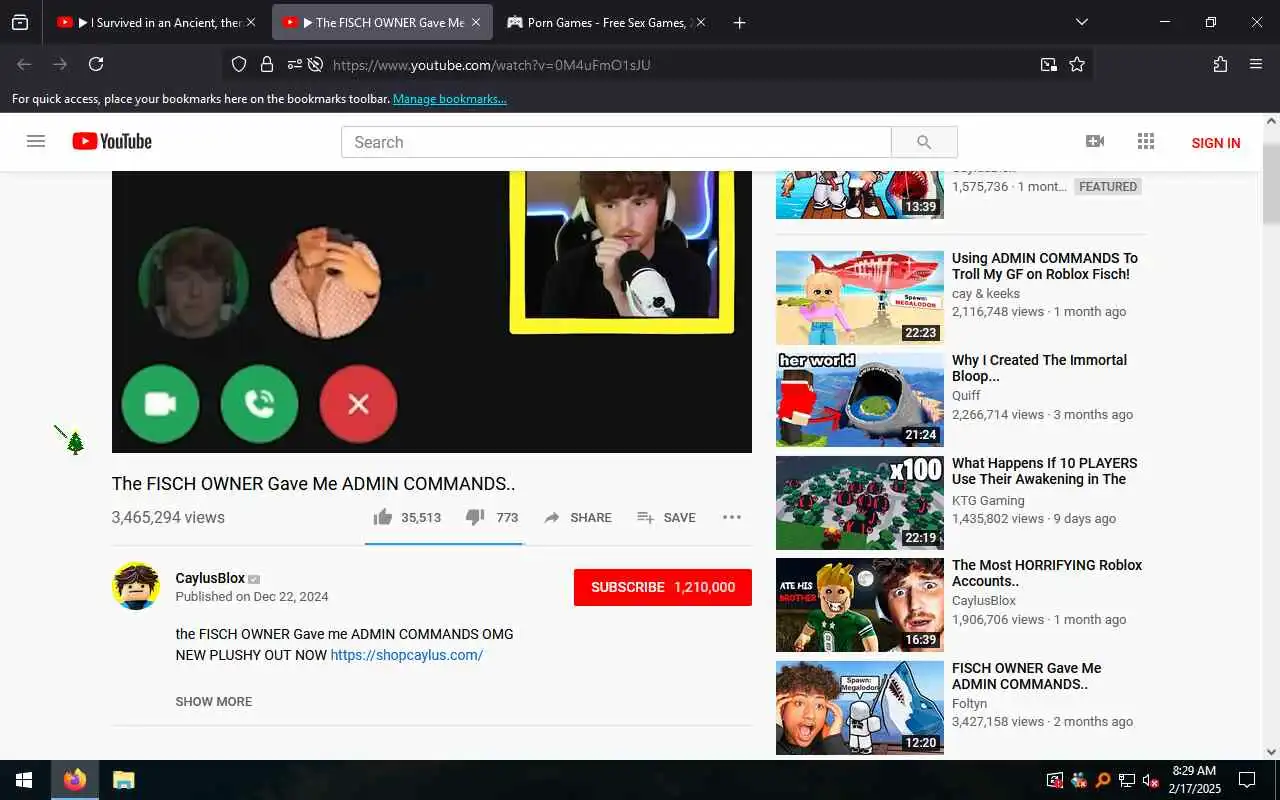The width and height of the screenshot is (1280, 800).
Task: Click the 'Quiff' channel name
Action: pos(966,395)
